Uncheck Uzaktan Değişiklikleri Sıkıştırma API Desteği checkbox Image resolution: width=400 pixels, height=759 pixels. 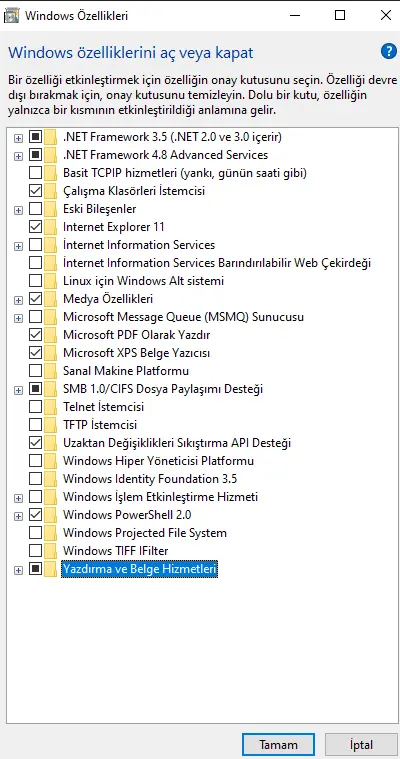pos(35,442)
